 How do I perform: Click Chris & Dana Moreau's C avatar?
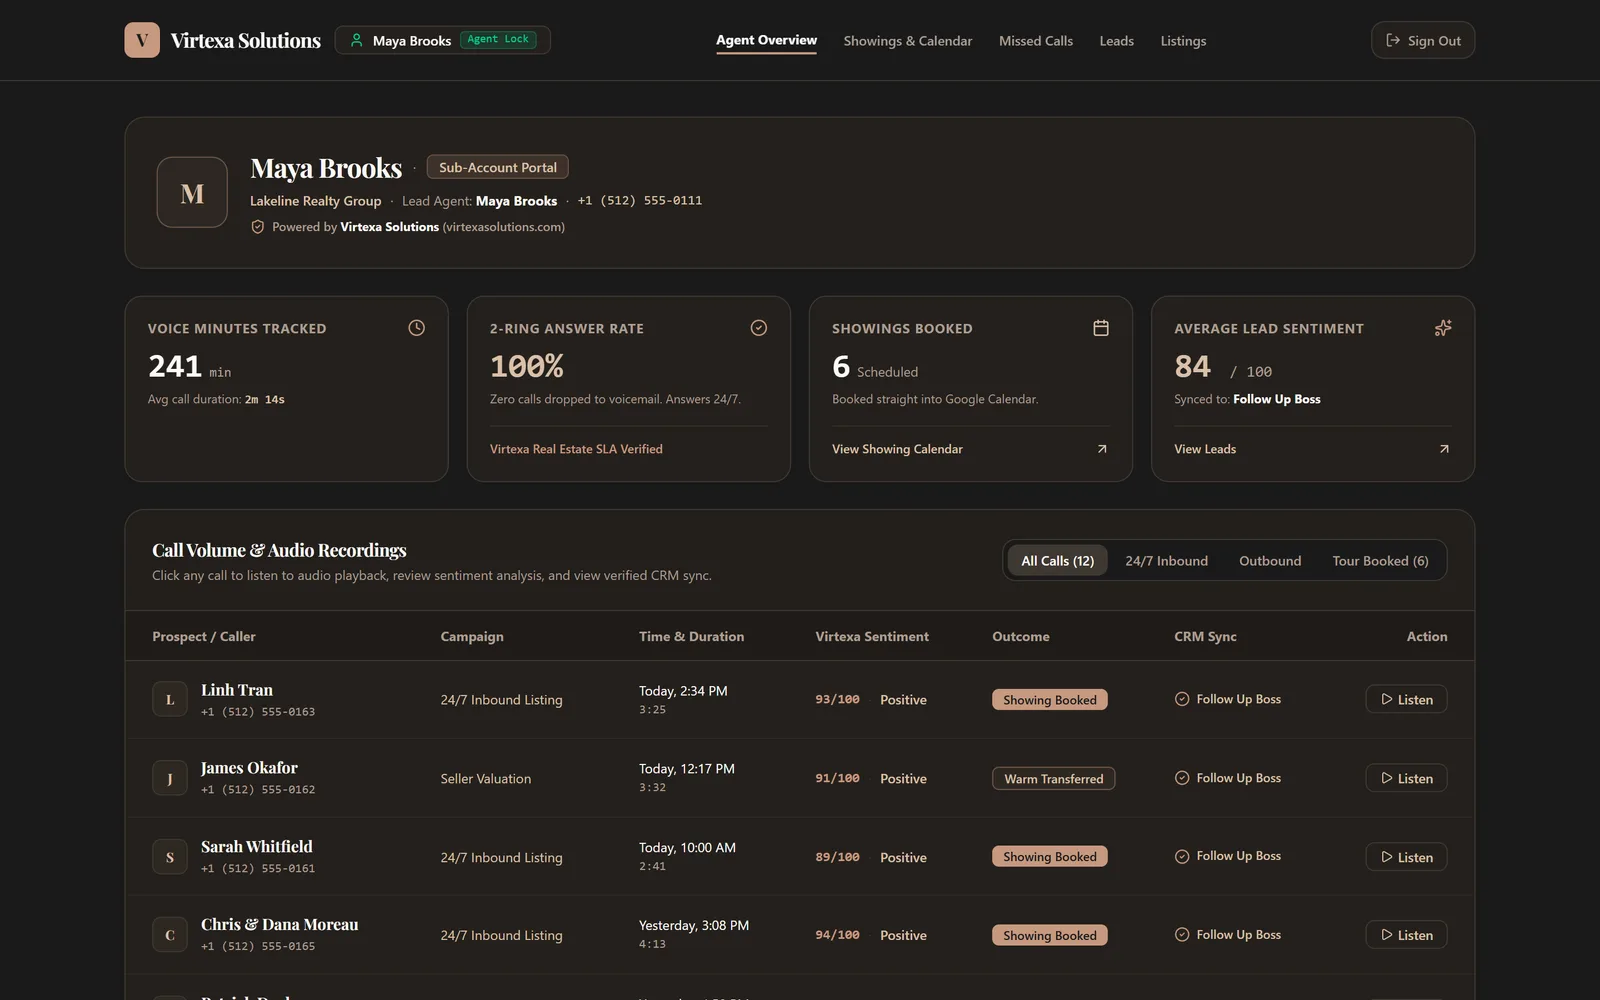pos(170,935)
